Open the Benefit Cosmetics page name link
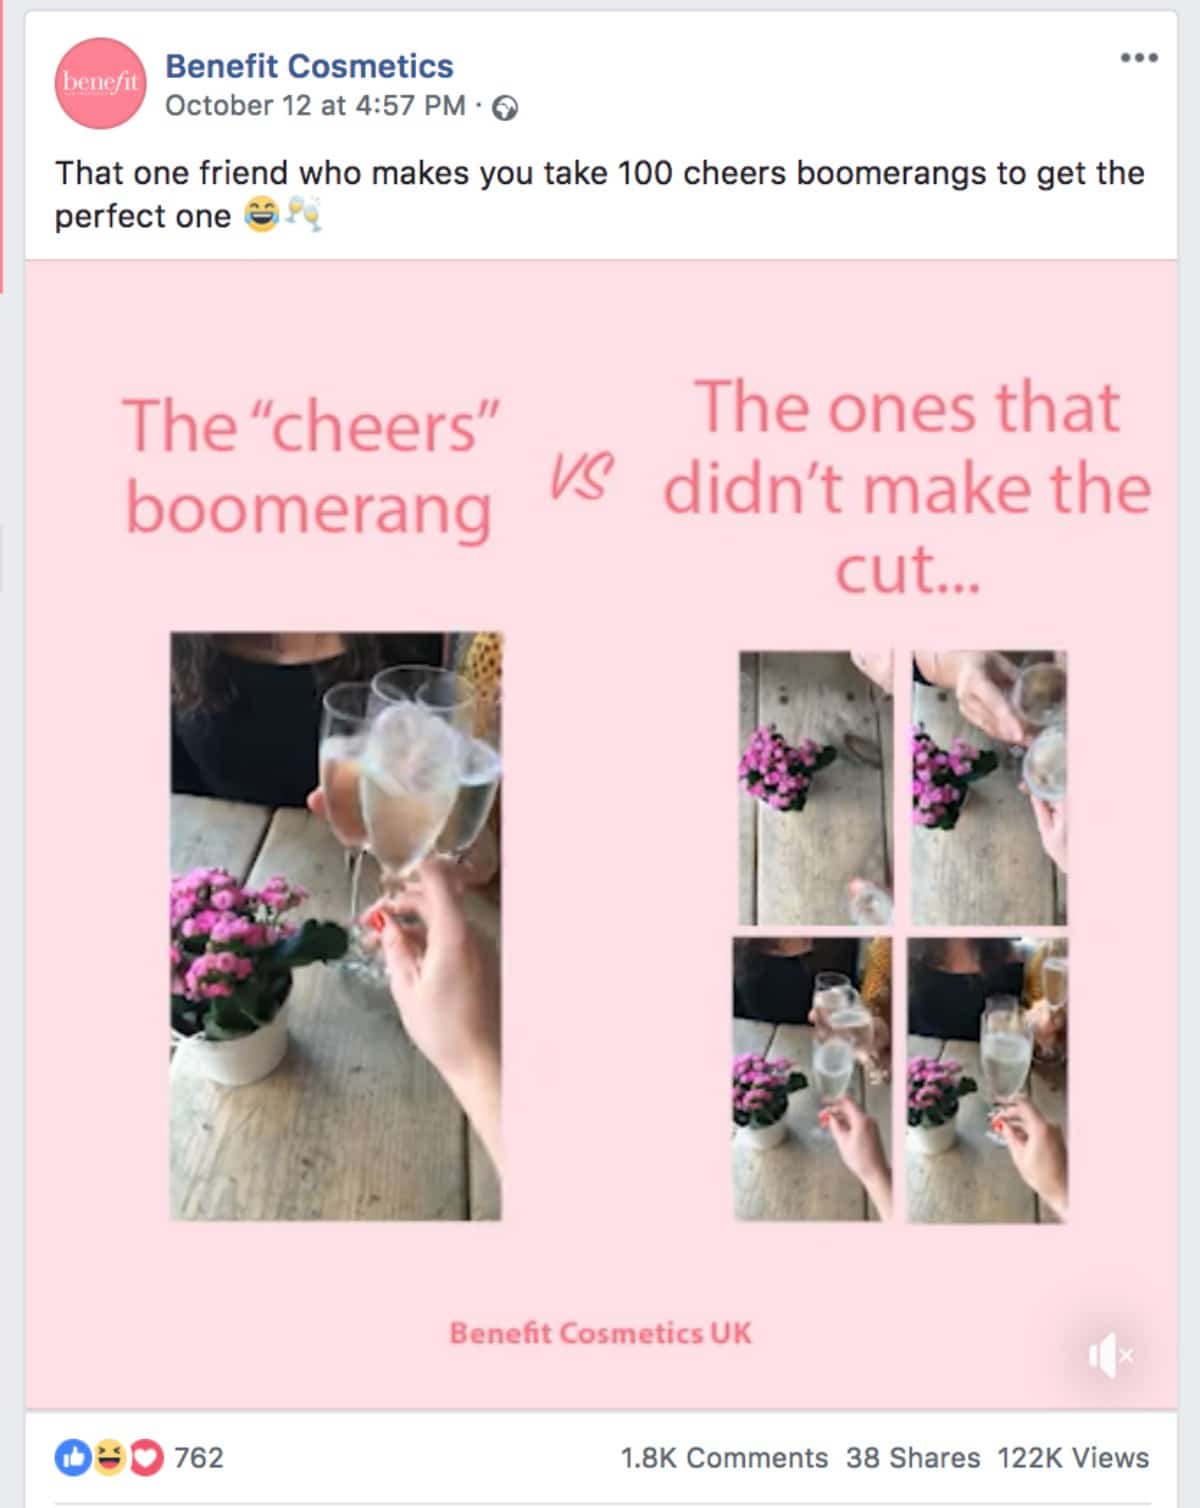This screenshot has width=1200, height=1508. tap(309, 66)
